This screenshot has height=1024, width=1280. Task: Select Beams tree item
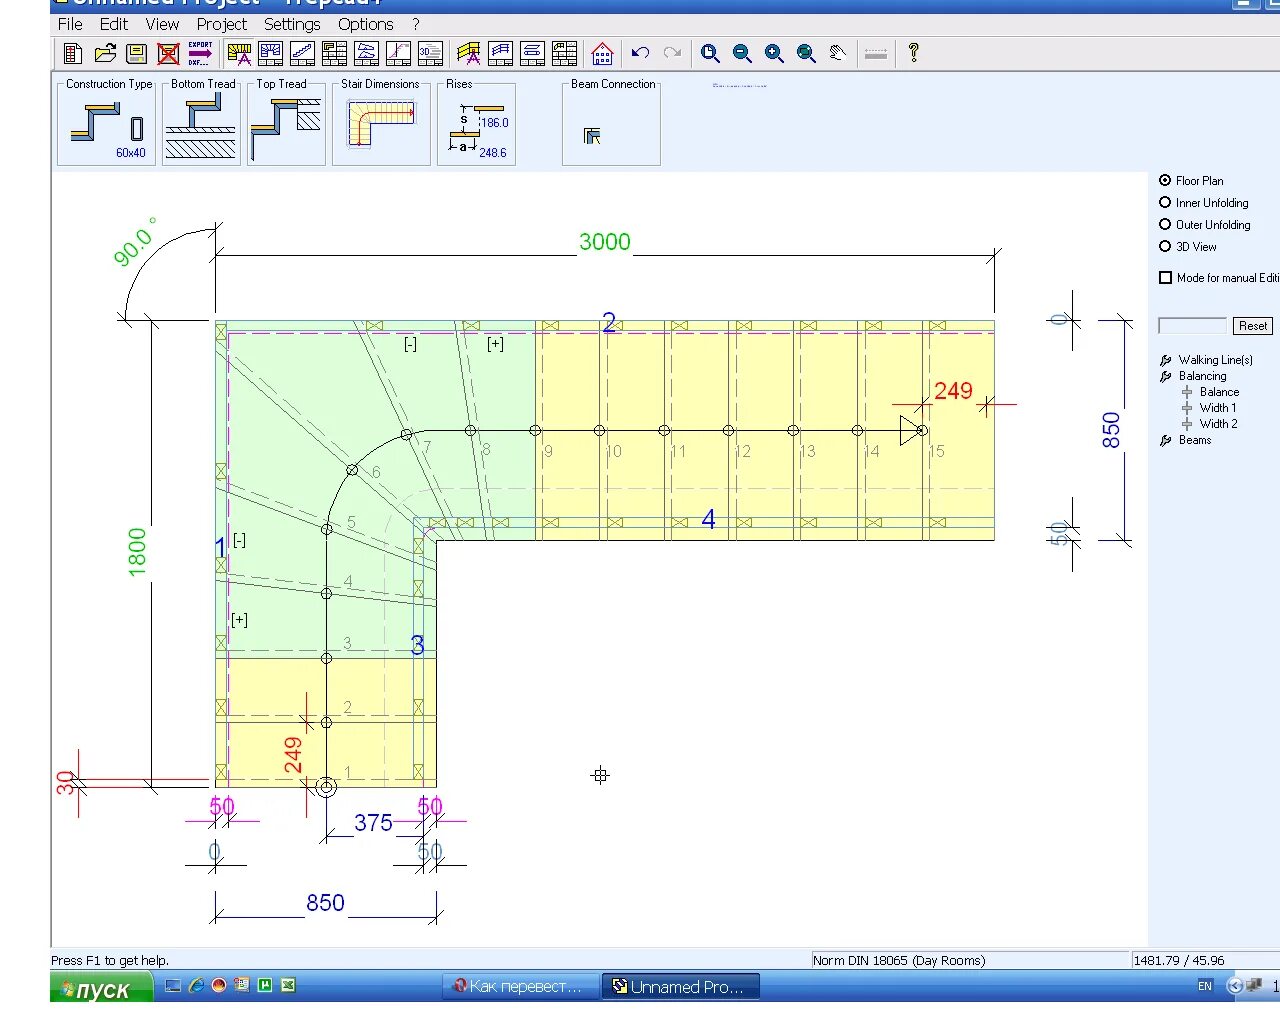[x=1194, y=440]
